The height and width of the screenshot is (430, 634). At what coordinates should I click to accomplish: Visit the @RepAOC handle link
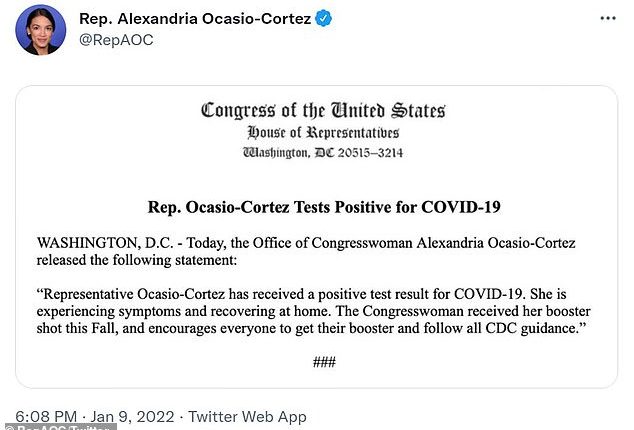pyautogui.click(x=116, y=40)
